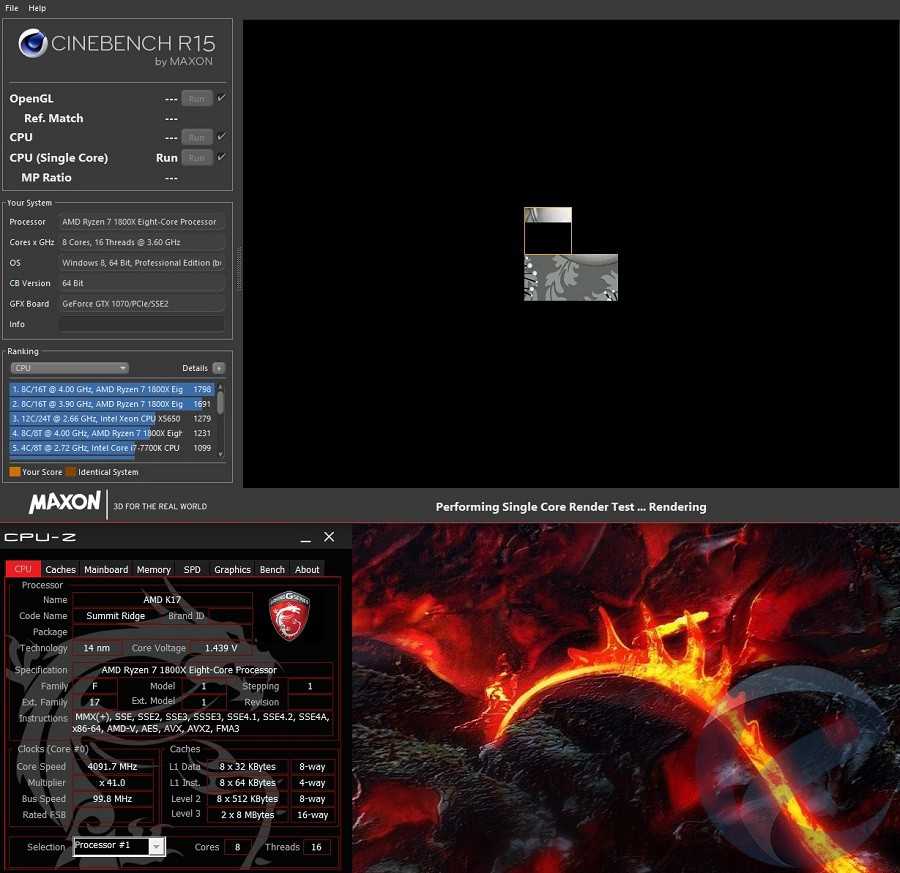Open the File menu
This screenshot has width=900, height=873.
click(12, 8)
